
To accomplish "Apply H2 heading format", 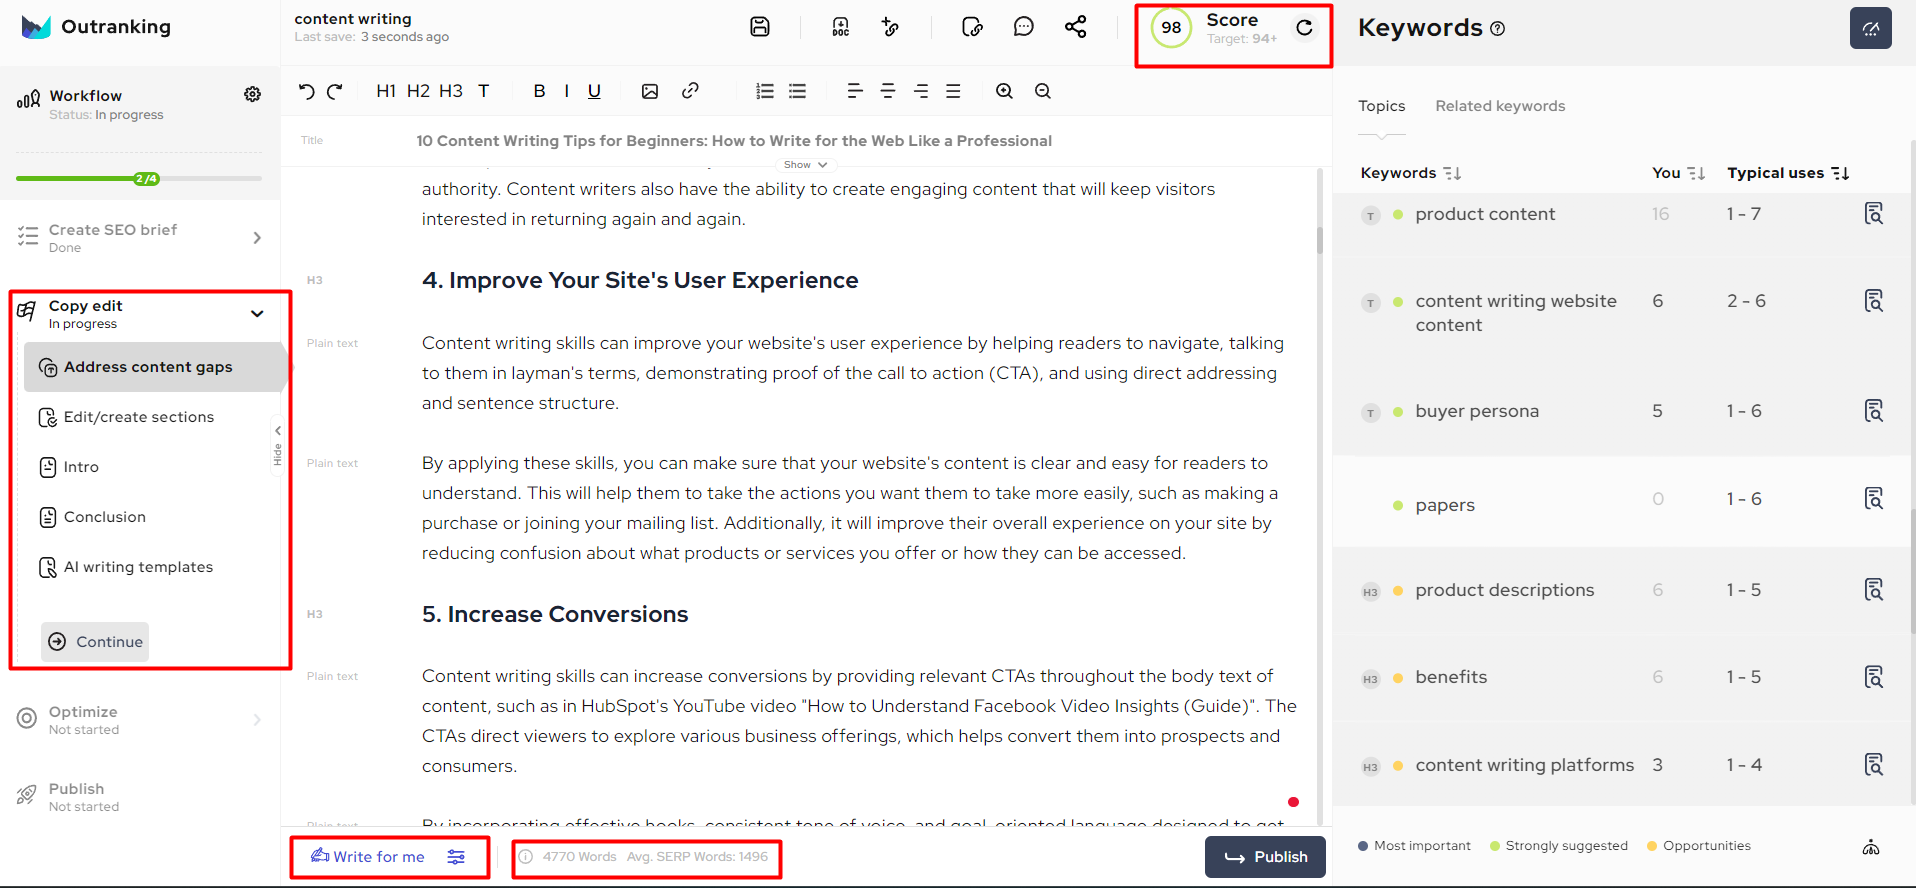I will [x=418, y=91].
